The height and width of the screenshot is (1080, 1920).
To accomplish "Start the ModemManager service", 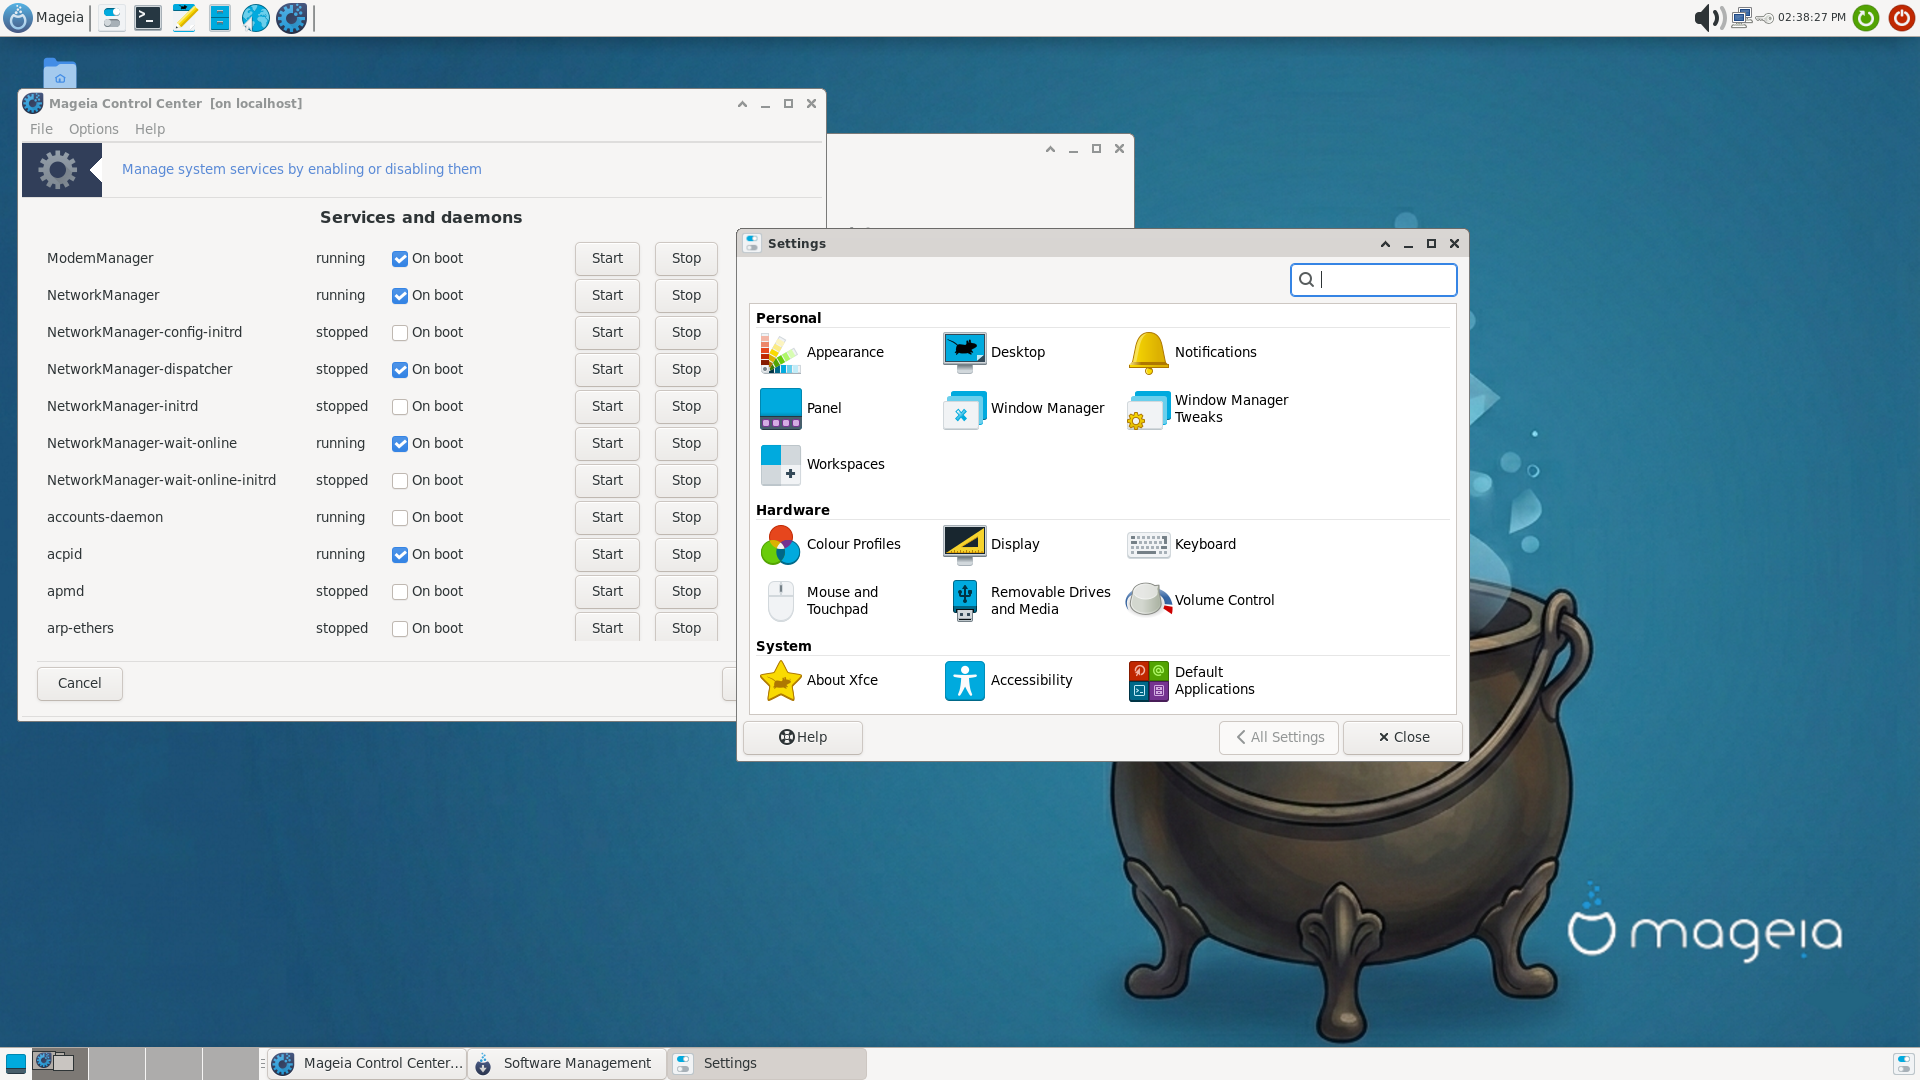I will 607,258.
